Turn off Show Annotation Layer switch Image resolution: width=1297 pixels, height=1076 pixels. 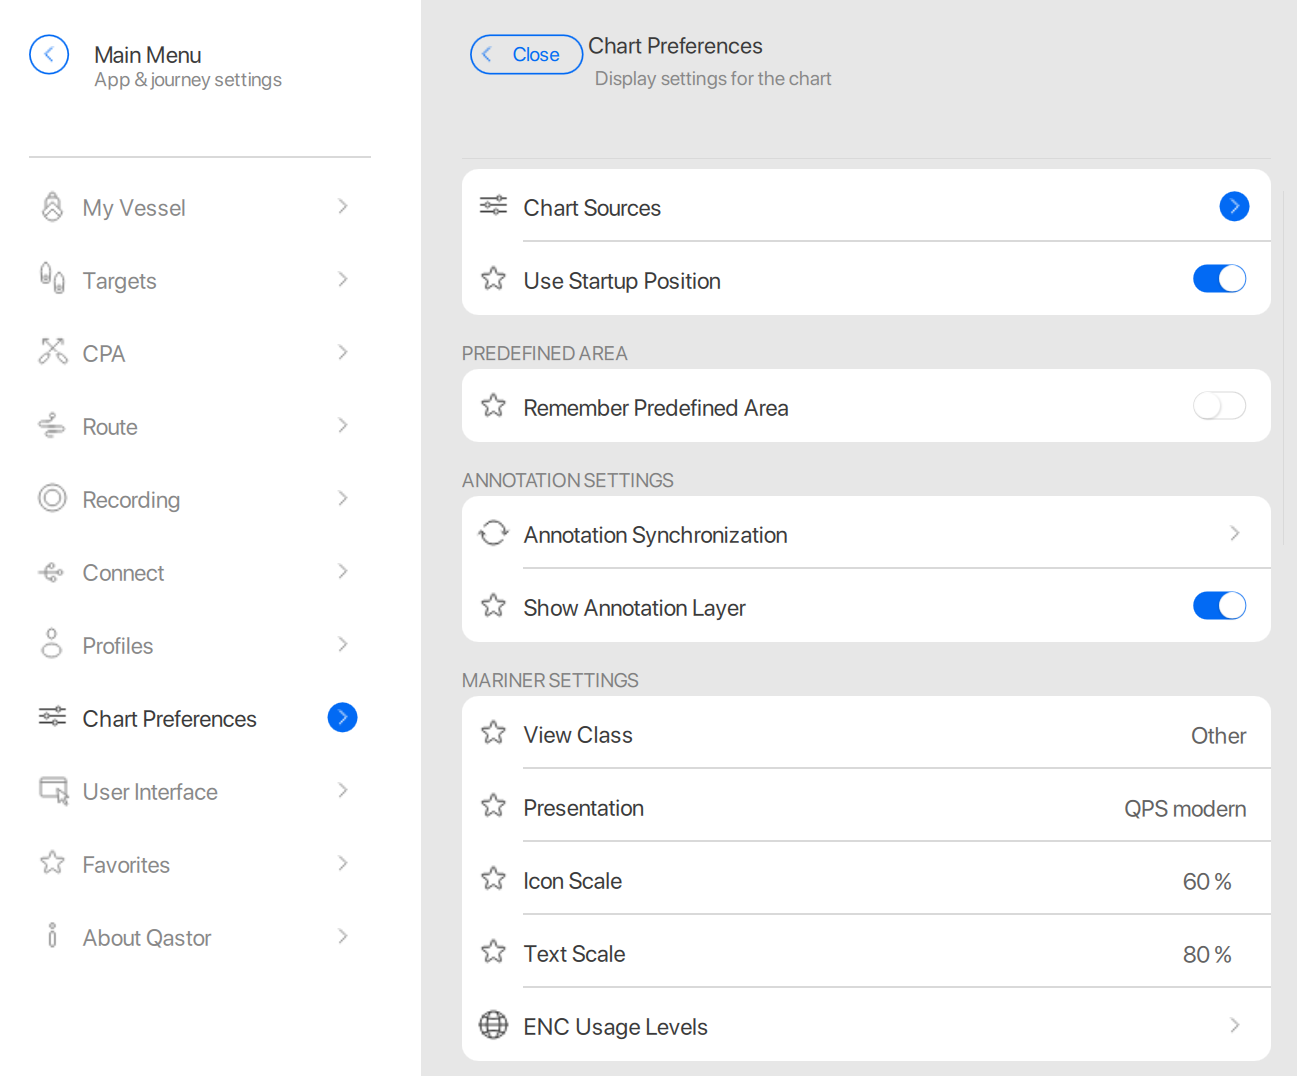click(x=1219, y=606)
